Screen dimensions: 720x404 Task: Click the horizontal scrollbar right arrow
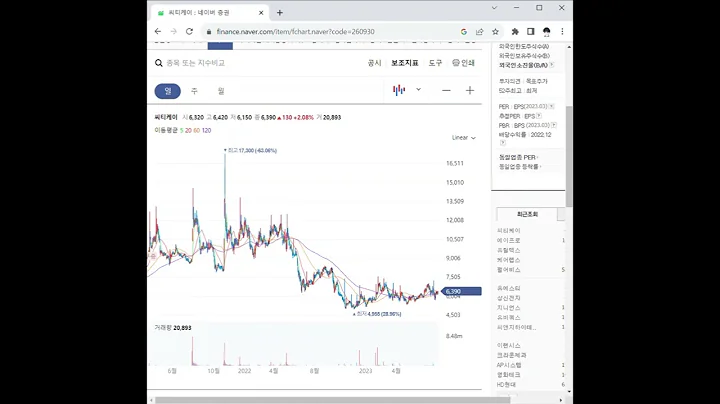[x=561, y=400]
